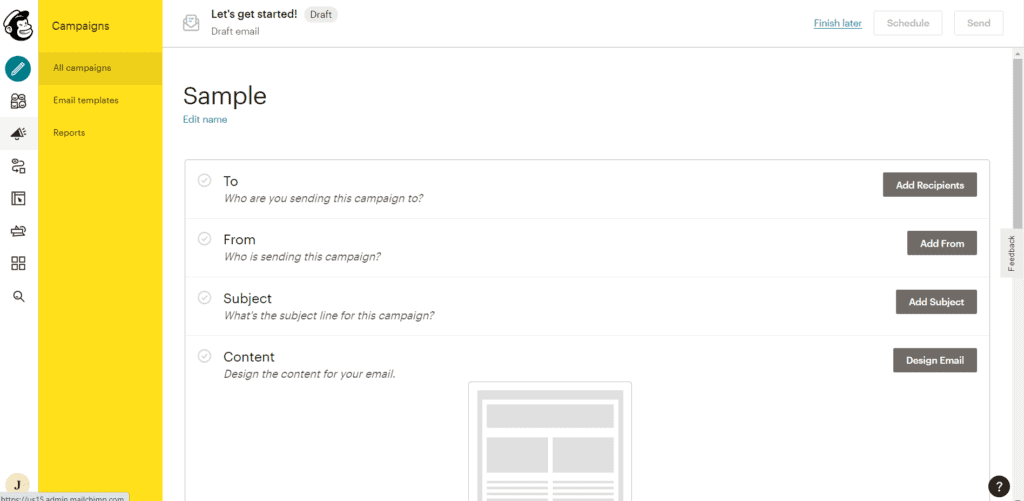Click the Edit name link
The image size is (1024, 501).
[x=205, y=119]
